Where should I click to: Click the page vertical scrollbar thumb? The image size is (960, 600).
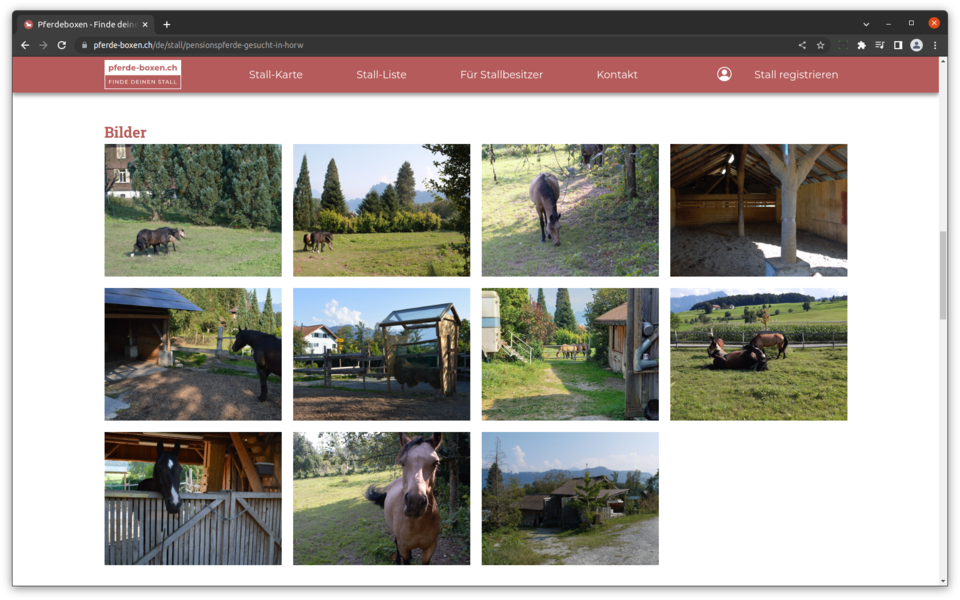(943, 275)
